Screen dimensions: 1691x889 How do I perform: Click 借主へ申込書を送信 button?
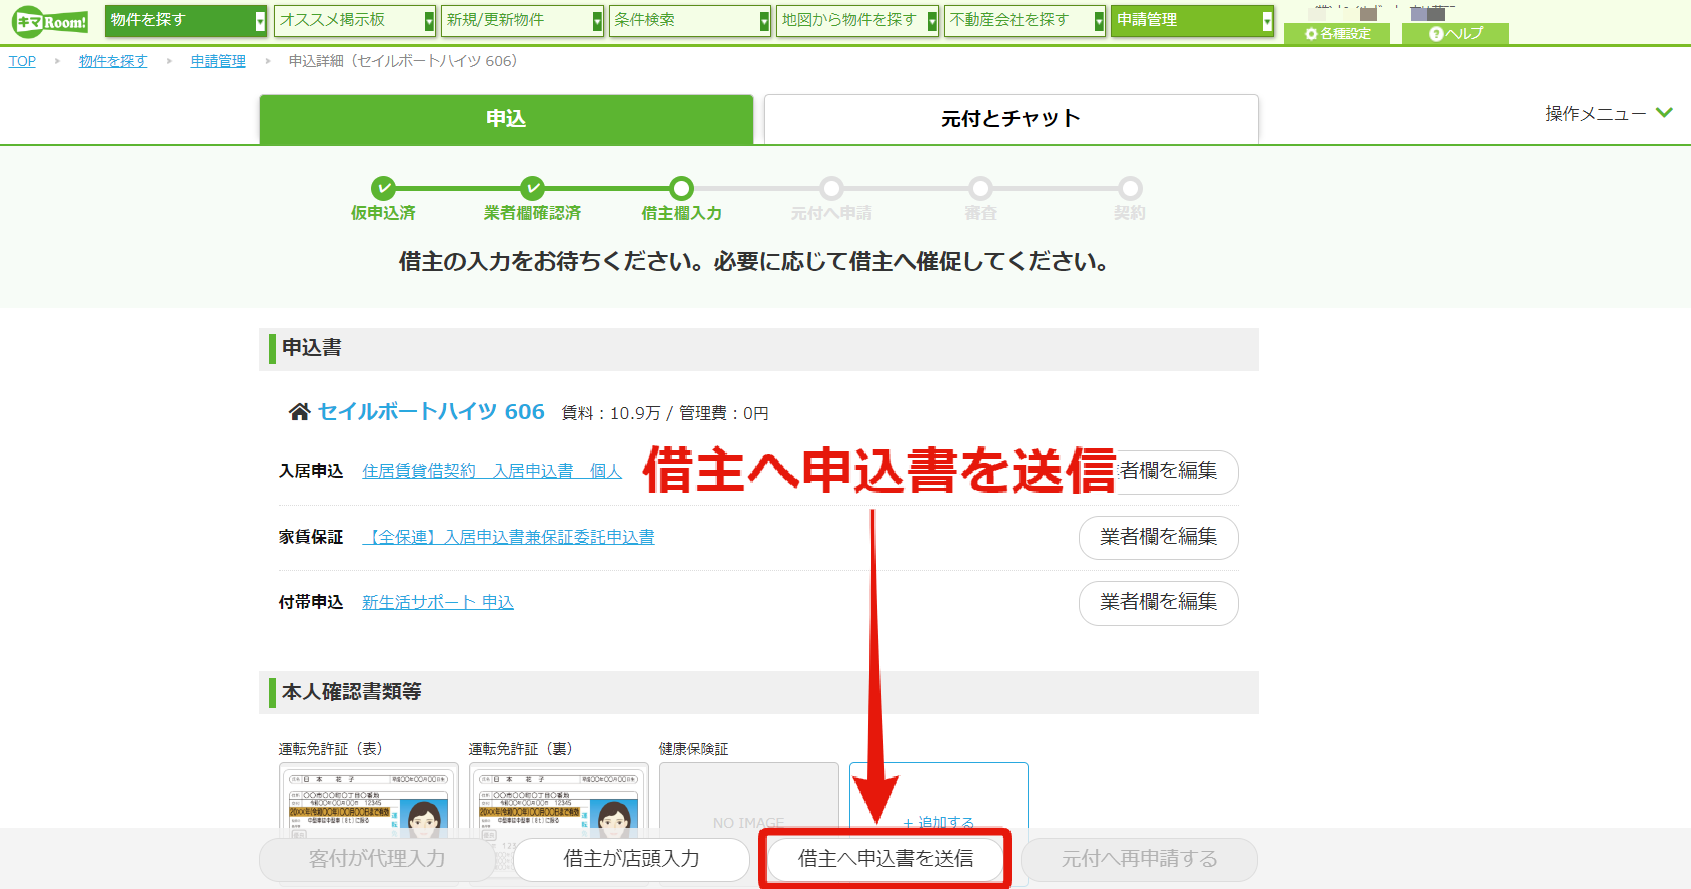(x=885, y=859)
